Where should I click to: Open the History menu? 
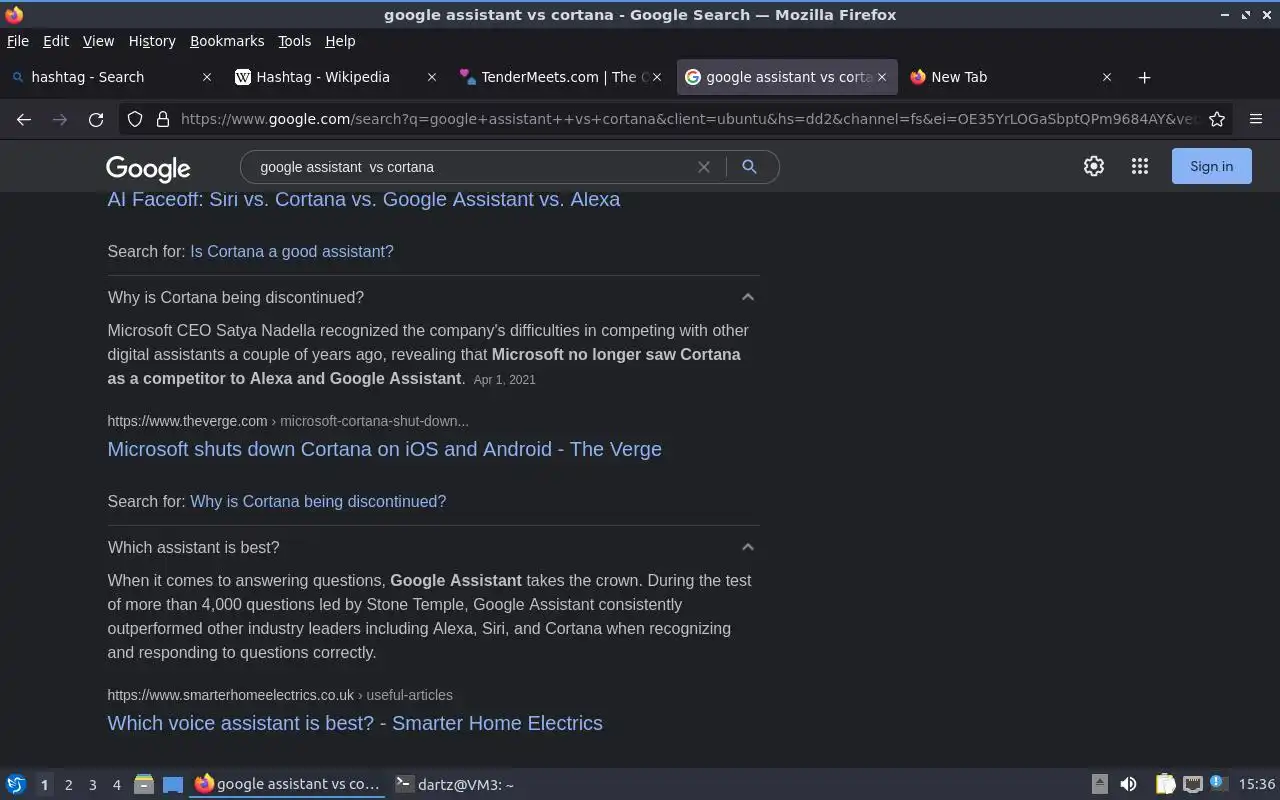[152, 41]
